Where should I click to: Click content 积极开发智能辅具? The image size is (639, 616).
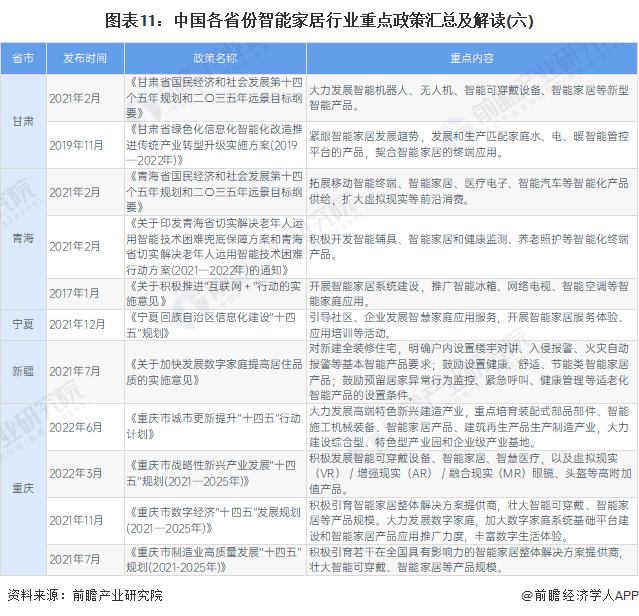(469, 246)
